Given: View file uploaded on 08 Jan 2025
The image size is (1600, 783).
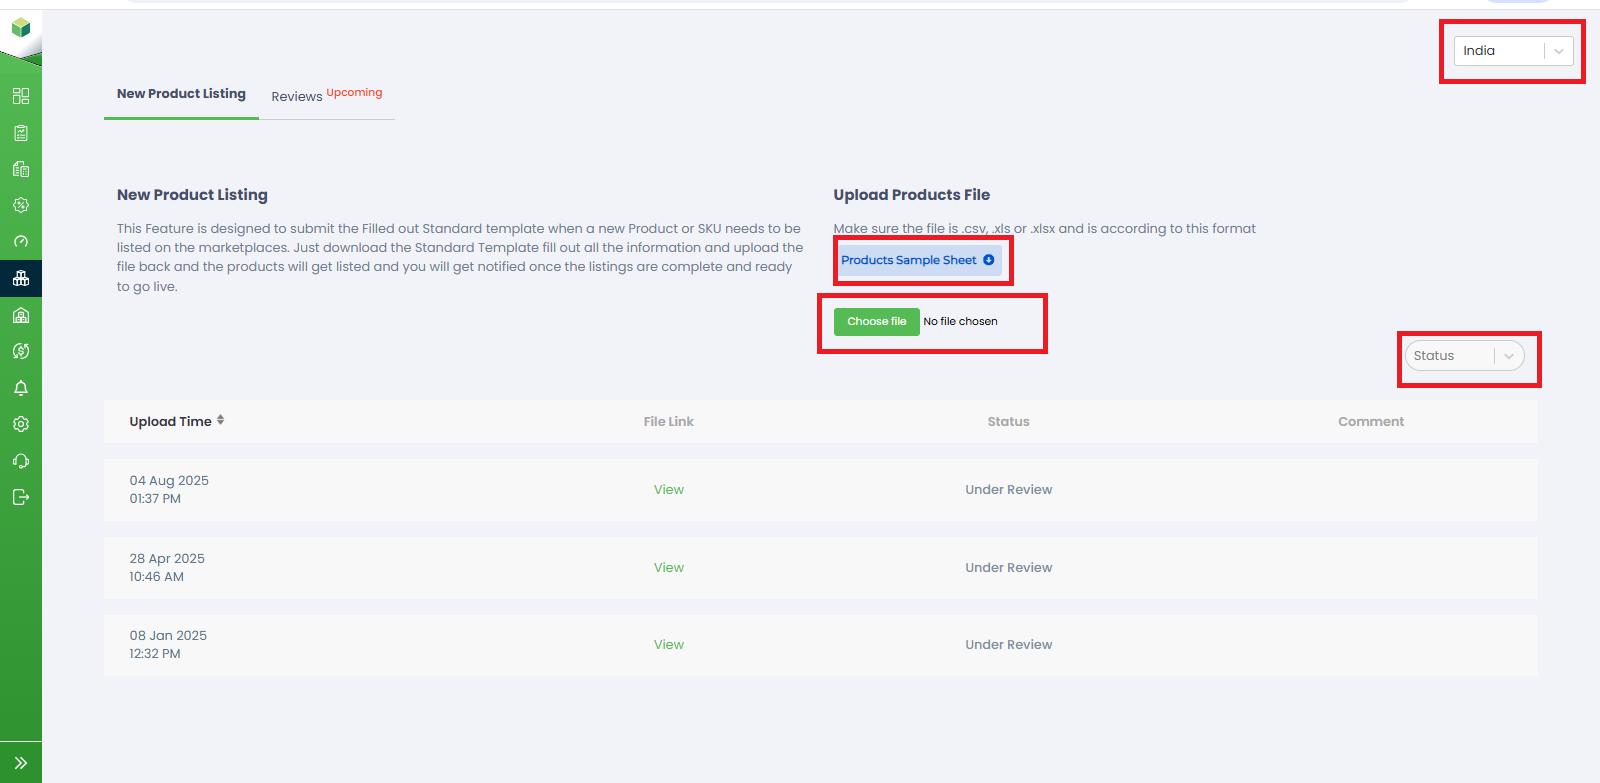Looking at the screenshot, I should [668, 645].
